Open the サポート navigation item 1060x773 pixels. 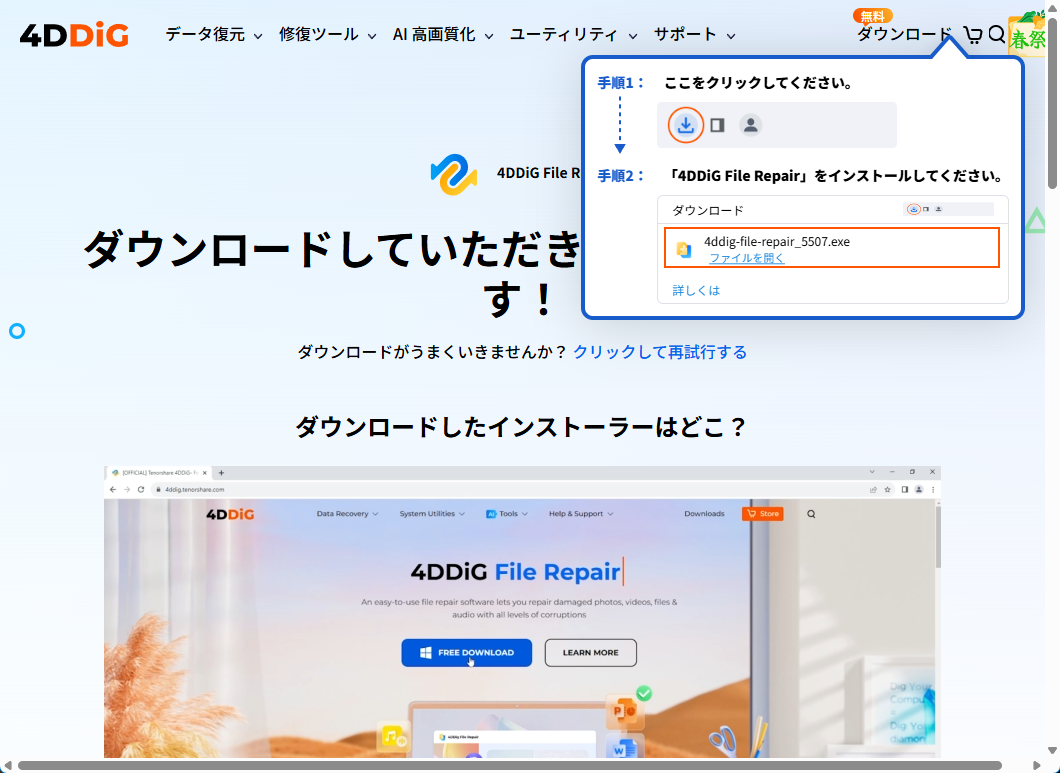(685, 34)
